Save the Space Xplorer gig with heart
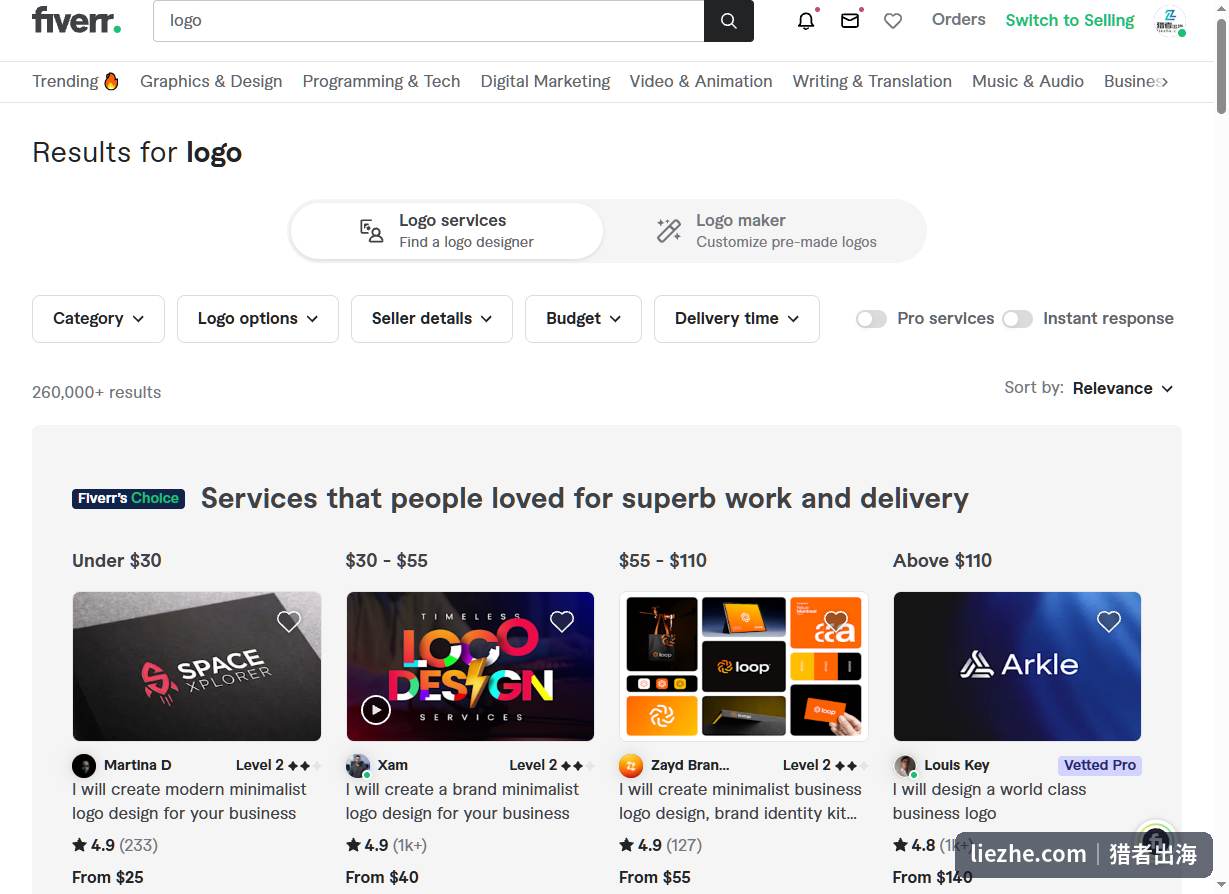The height and width of the screenshot is (894, 1229). pos(289,622)
